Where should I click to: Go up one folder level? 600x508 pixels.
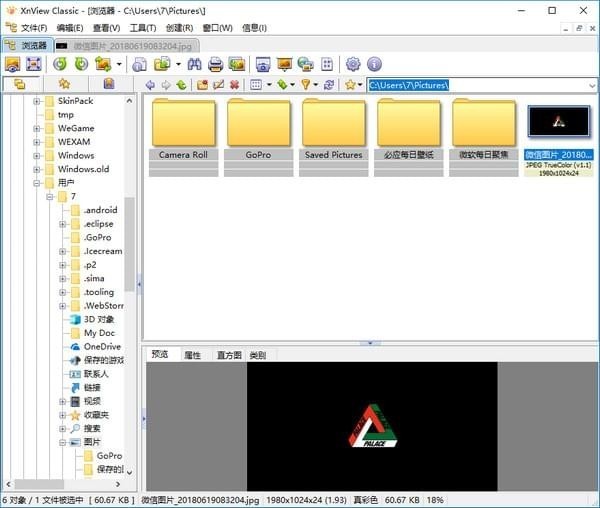(x=181, y=85)
